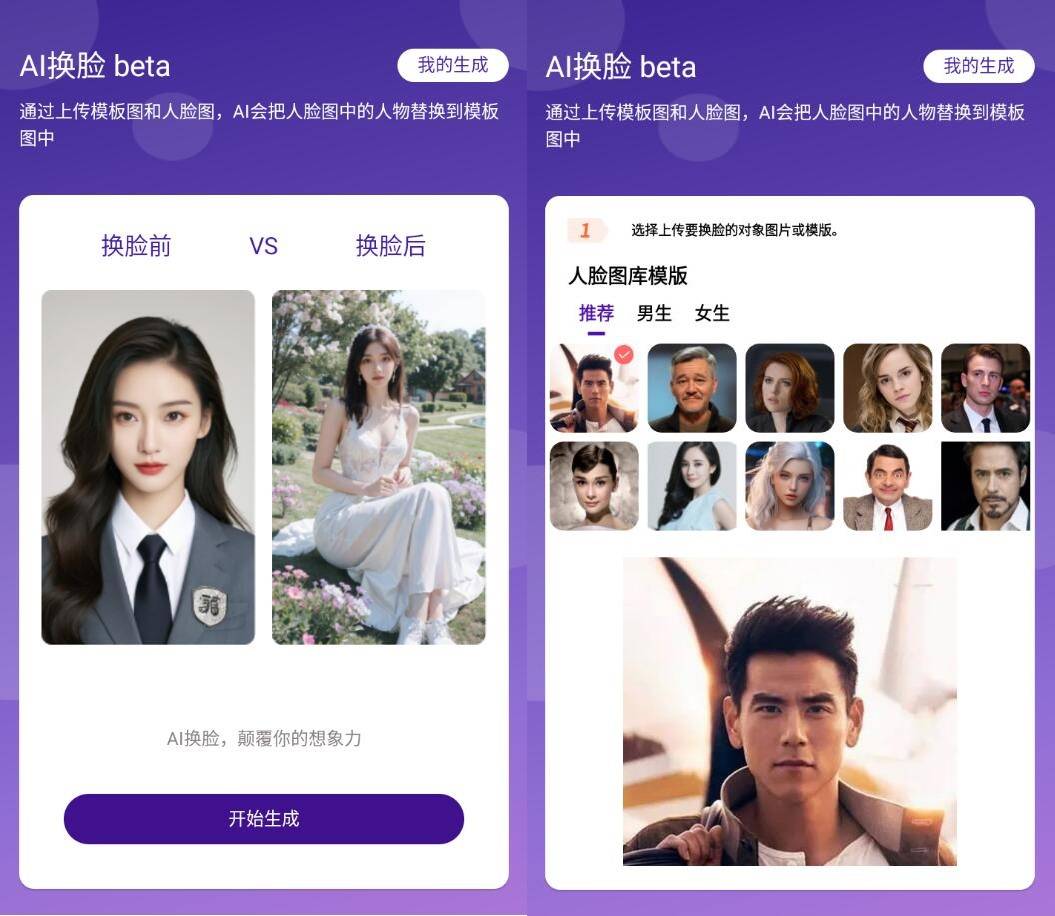Open 我的生成 on the left screen
This screenshot has width=1055, height=916.
453,65
